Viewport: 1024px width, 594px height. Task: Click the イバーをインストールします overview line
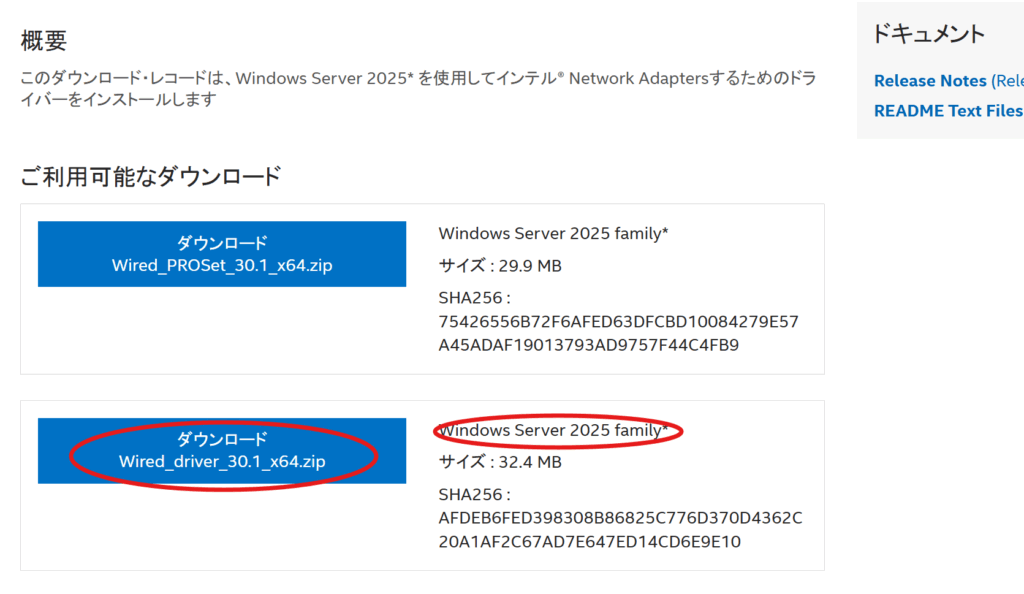coord(118,100)
